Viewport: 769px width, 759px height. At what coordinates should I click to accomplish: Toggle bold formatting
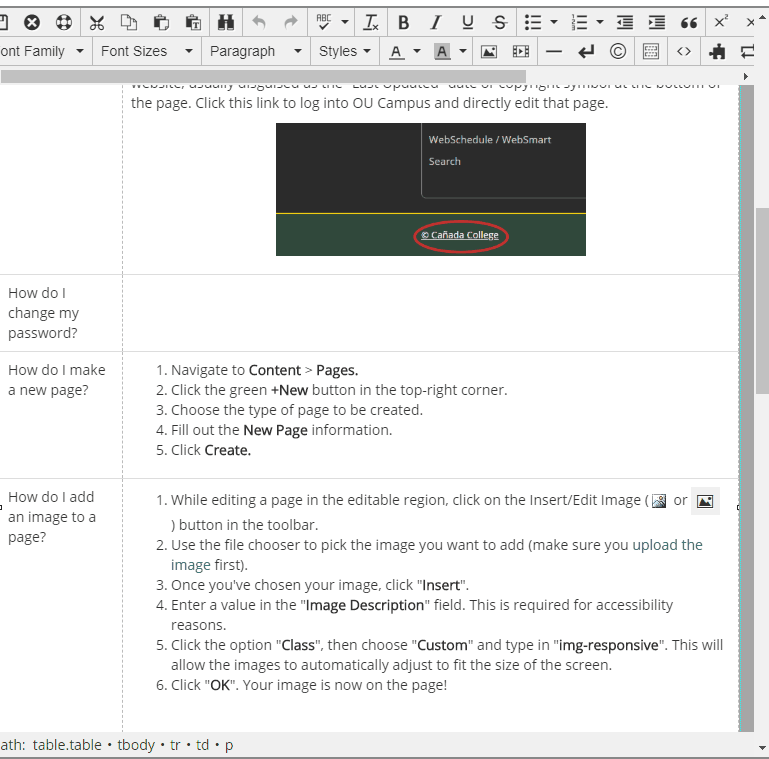403,22
